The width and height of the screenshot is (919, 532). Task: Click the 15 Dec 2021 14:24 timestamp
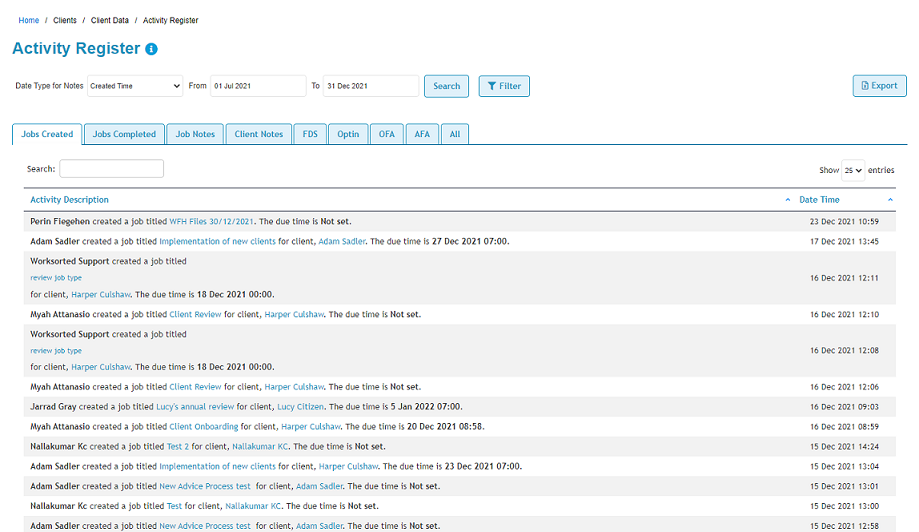(844, 446)
